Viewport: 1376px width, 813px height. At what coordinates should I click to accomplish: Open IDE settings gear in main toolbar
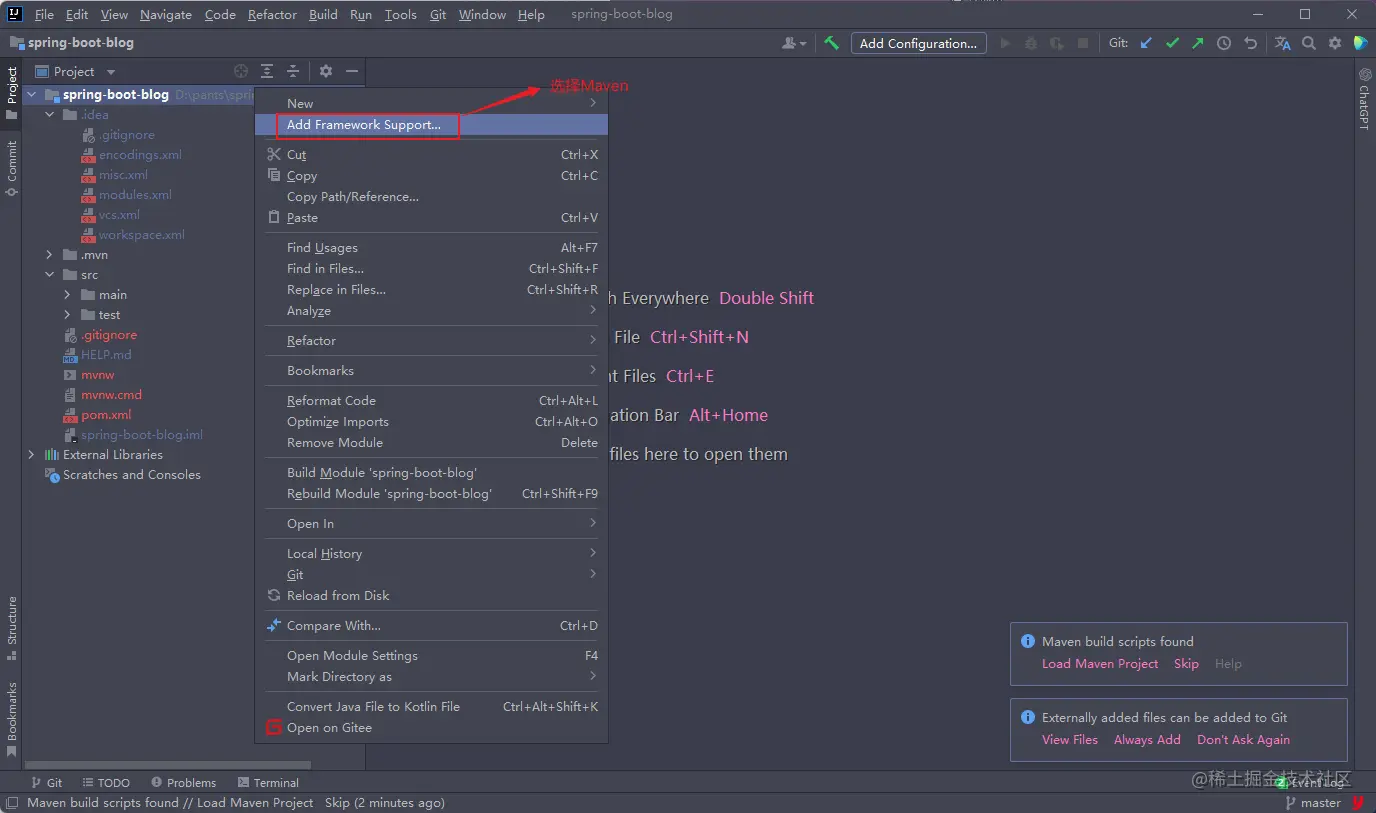(x=1335, y=43)
